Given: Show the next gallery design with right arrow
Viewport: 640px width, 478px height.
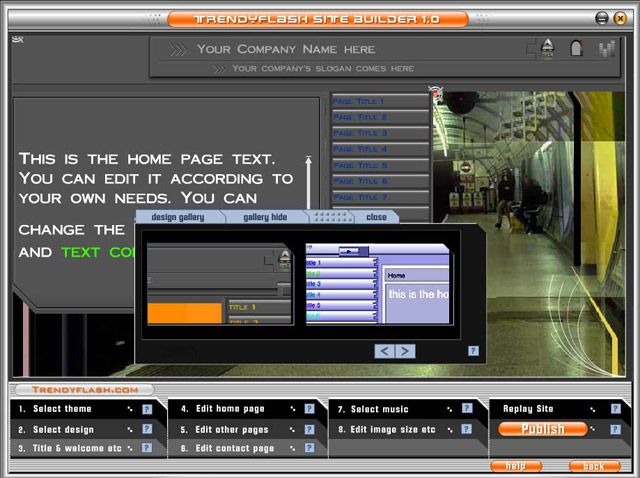Looking at the screenshot, I should pyautogui.click(x=405, y=351).
